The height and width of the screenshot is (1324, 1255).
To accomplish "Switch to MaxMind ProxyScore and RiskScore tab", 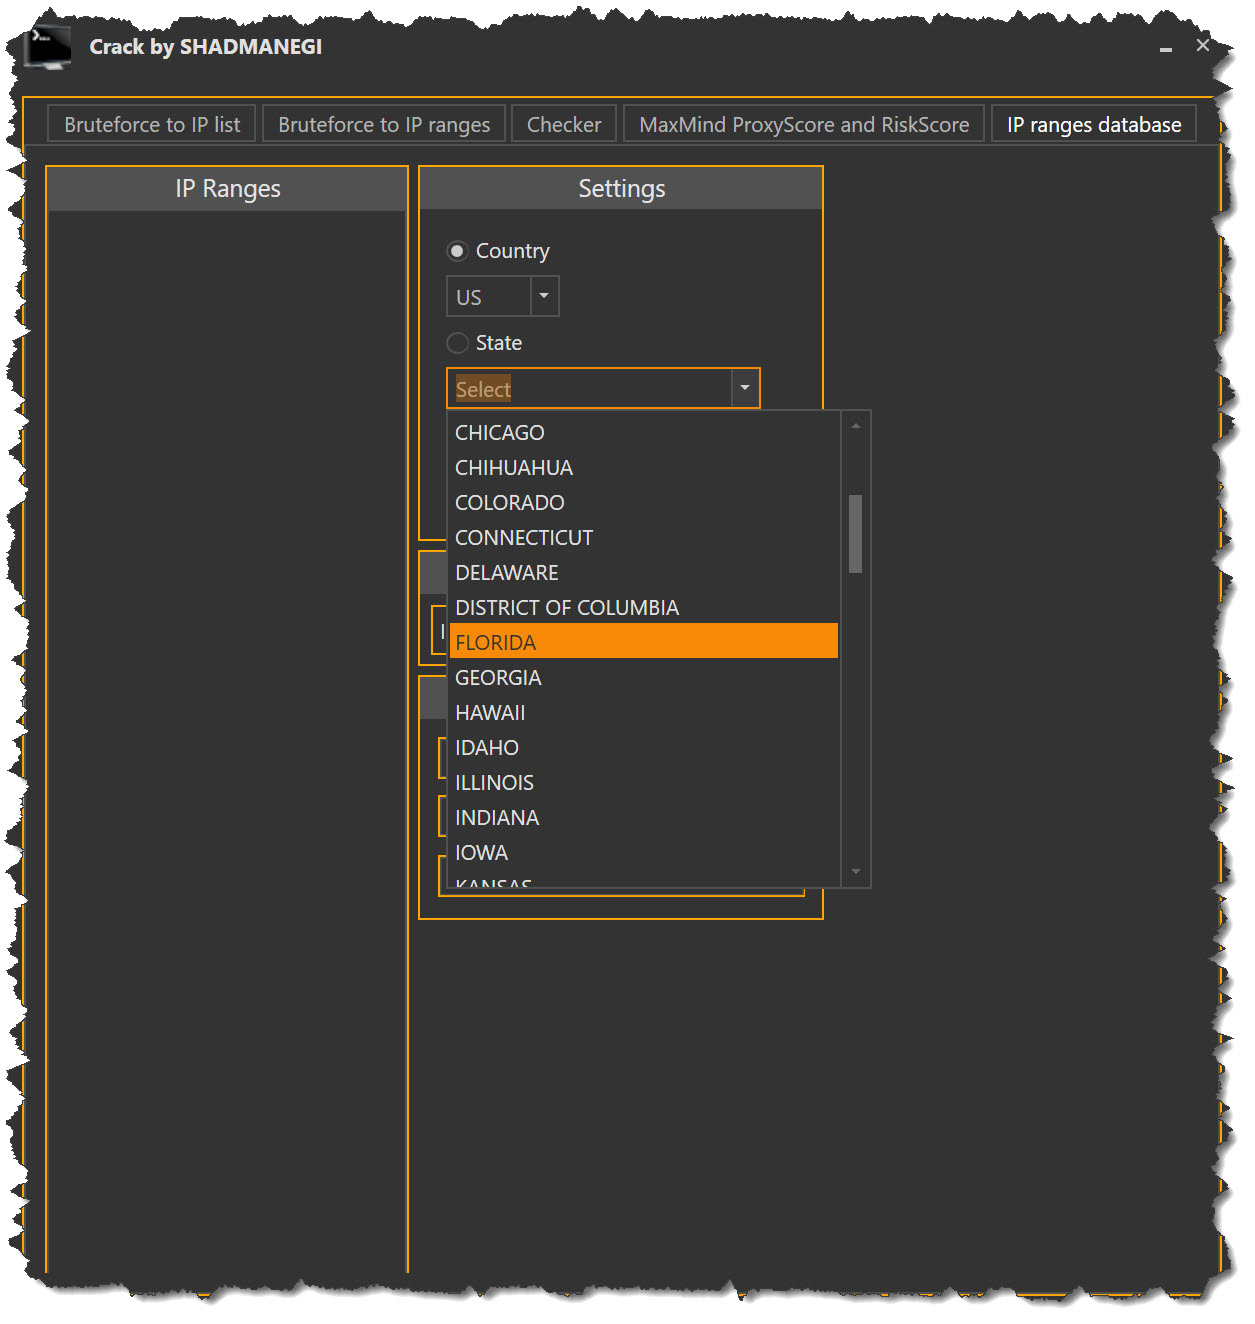I will (804, 124).
